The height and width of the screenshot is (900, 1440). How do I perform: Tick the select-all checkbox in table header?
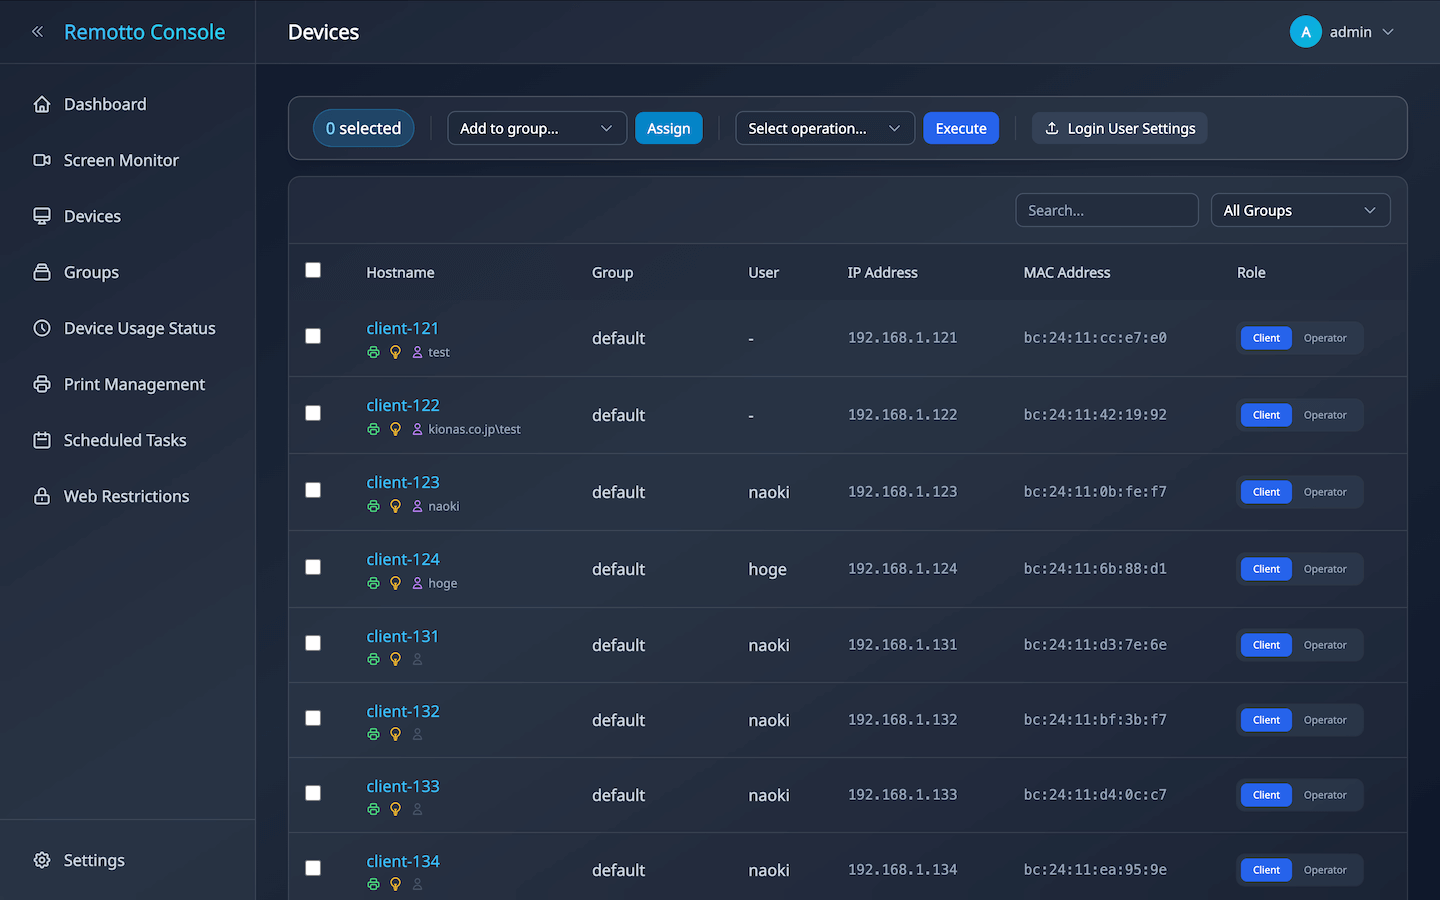[313, 270]
